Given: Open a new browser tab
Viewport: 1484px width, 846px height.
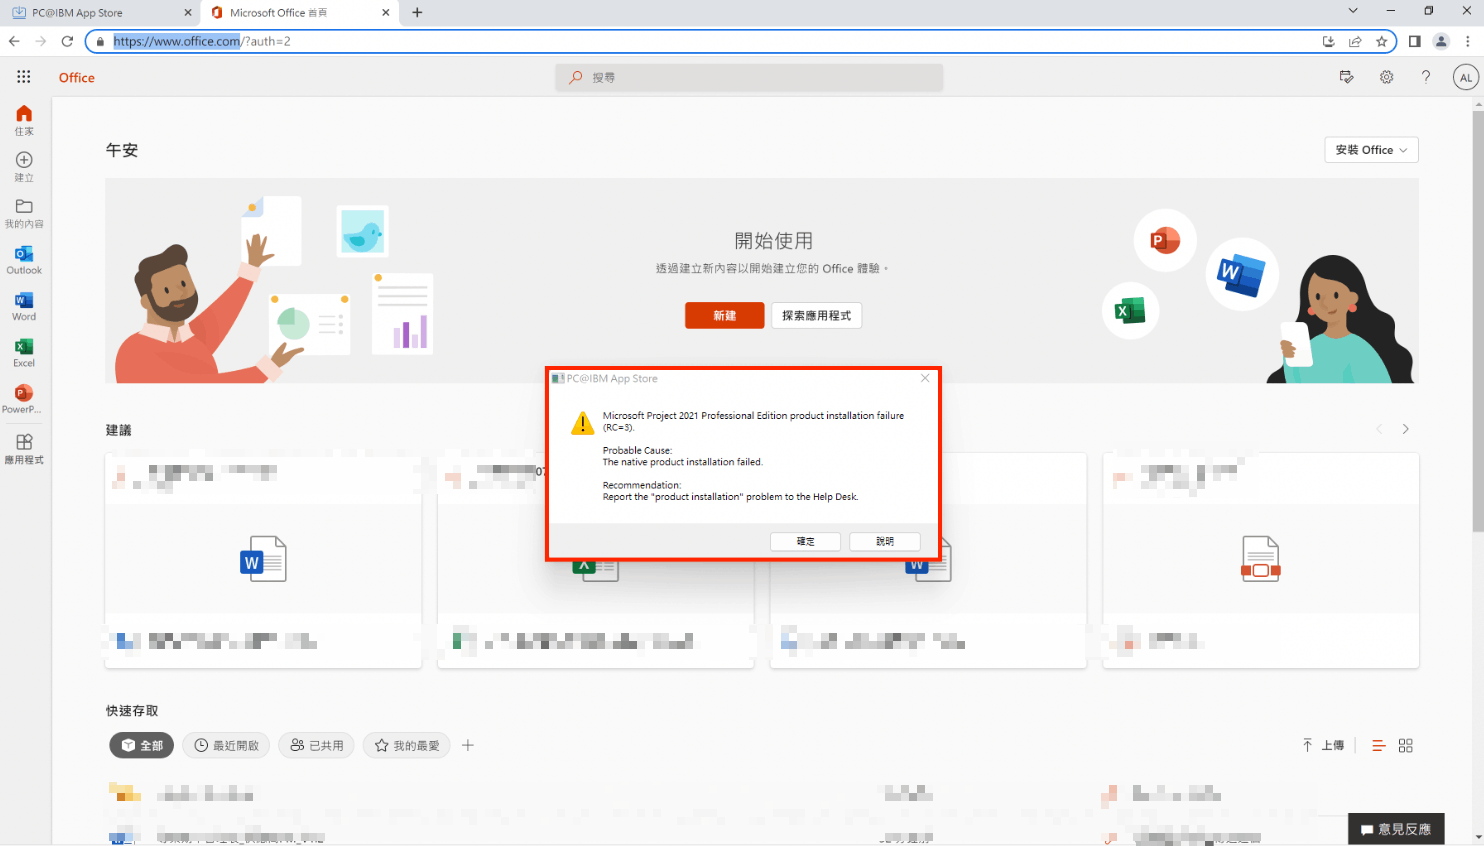Looking at the screenshot, I should [x=417, y=13].
